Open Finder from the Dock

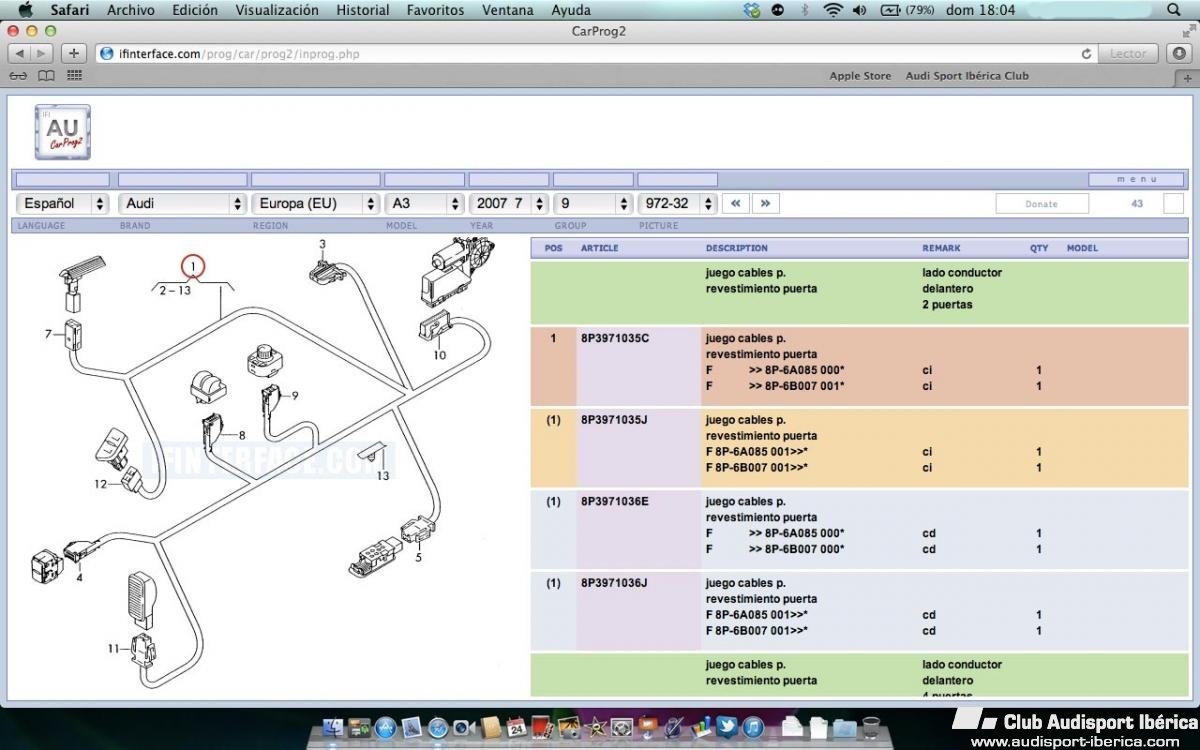(x=333, y=727)
